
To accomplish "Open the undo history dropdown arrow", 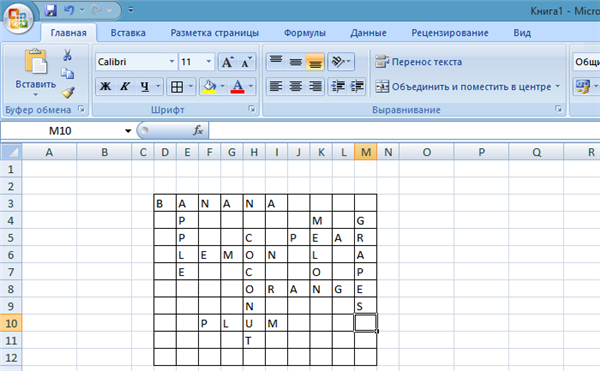I will [82, 10].
